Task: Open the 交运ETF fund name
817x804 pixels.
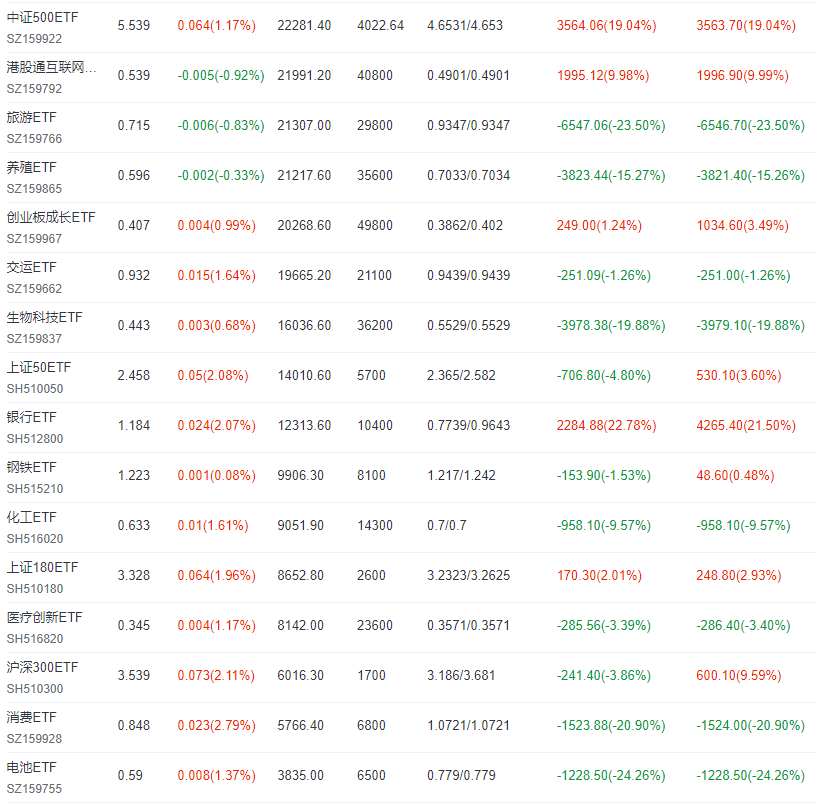Action: pos(31,267)
